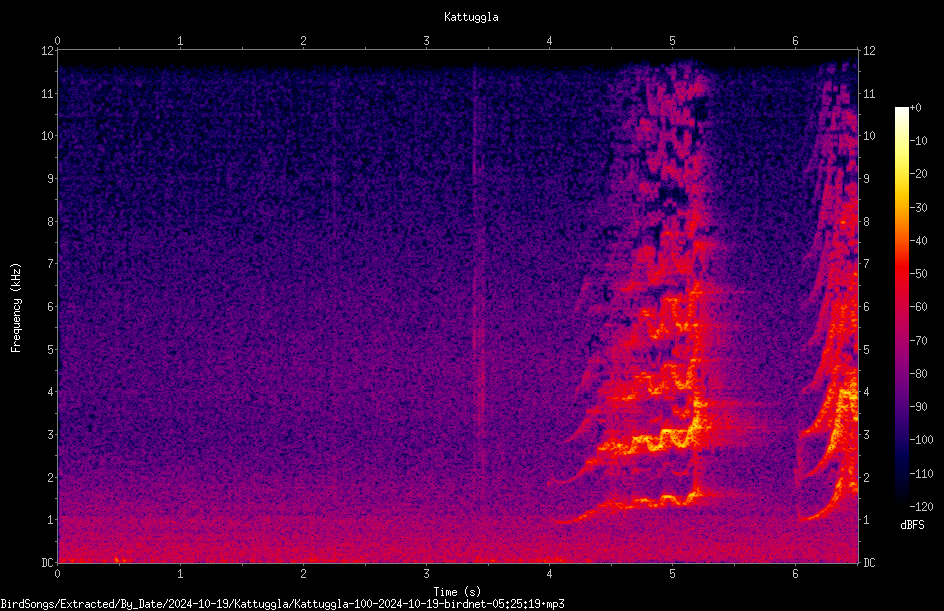Click the 3 second mark on the bottom axis
The width and height of the screenshot is (944, 611).
point(426,574)
